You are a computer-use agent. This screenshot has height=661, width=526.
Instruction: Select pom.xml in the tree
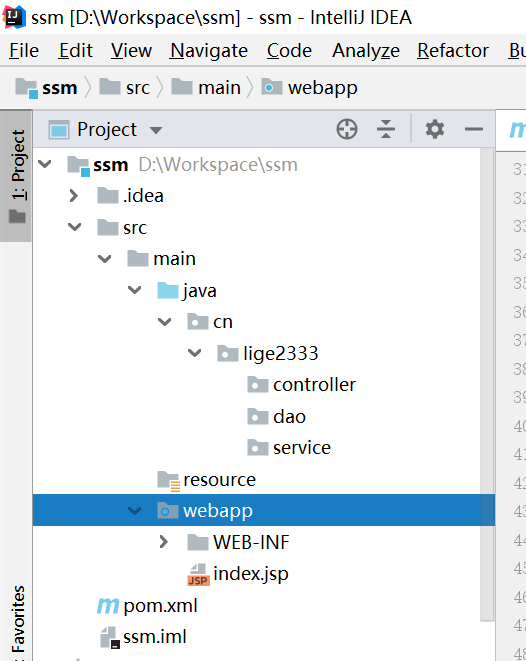264,605
